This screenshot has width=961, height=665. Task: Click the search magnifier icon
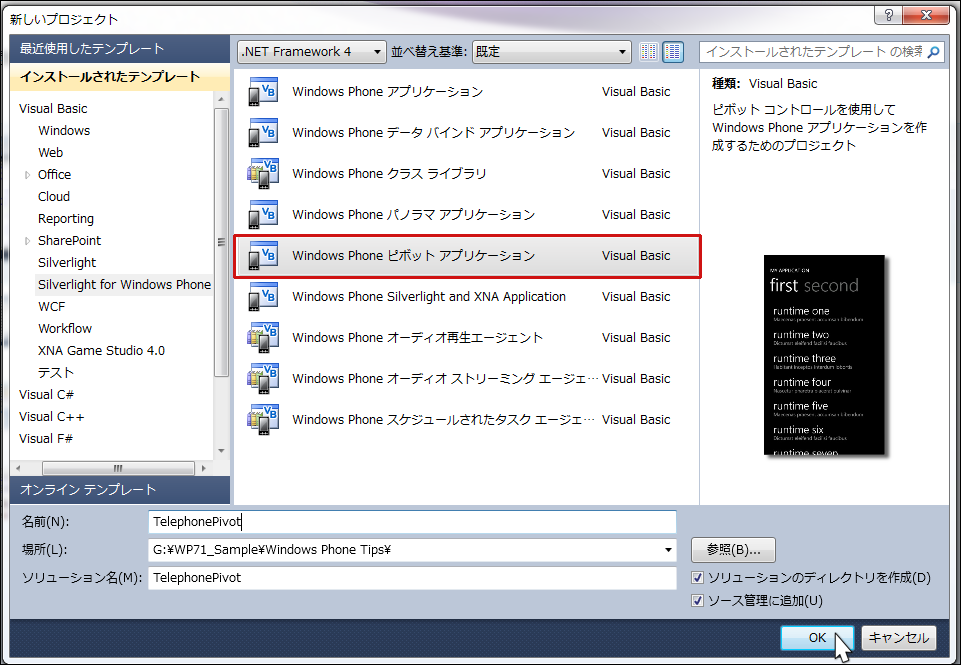[933, 52]
